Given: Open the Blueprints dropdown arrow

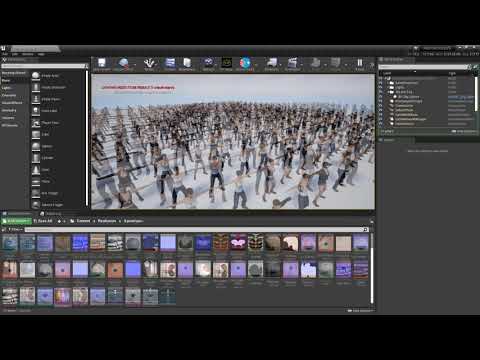Looking at the screenshot, I should coord(281,64).
